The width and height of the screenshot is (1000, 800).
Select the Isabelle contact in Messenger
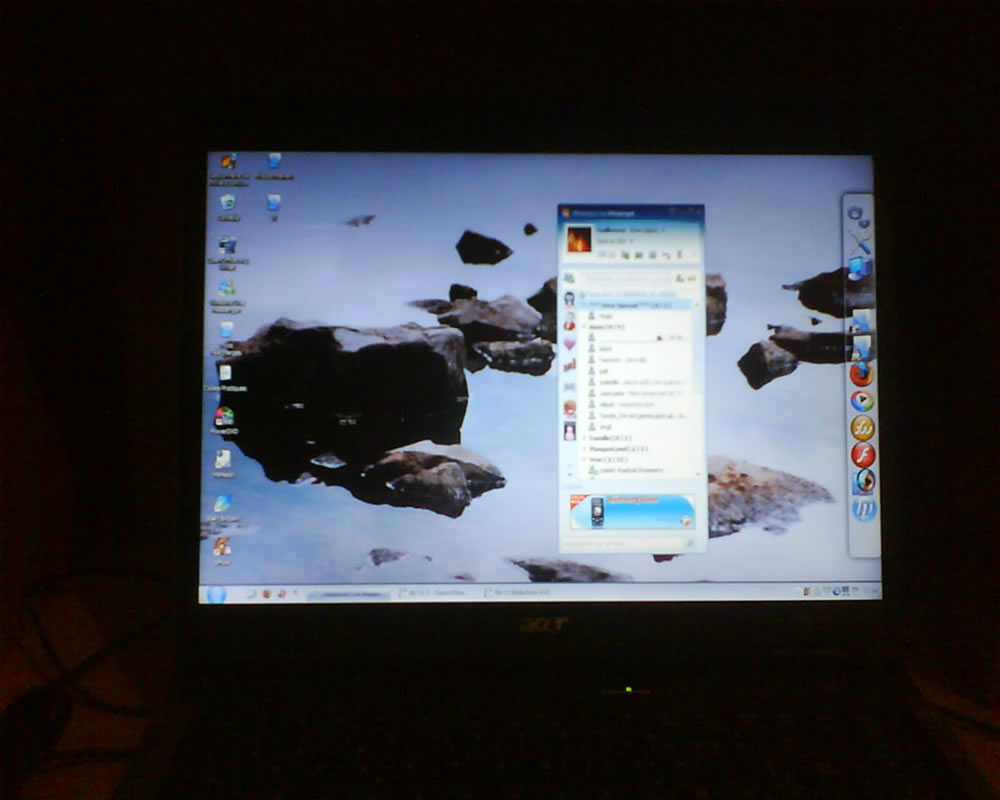tap(638, 382)
